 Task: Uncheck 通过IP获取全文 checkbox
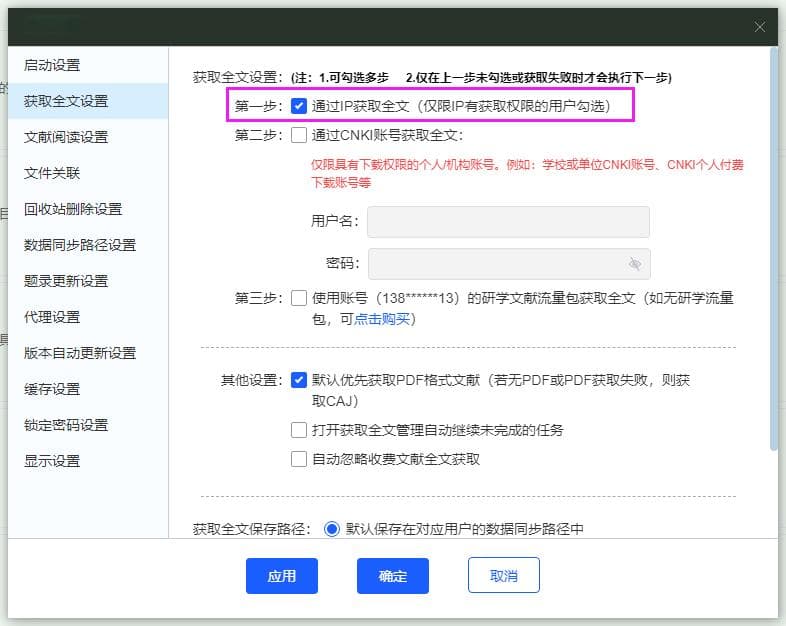(299, 106)
